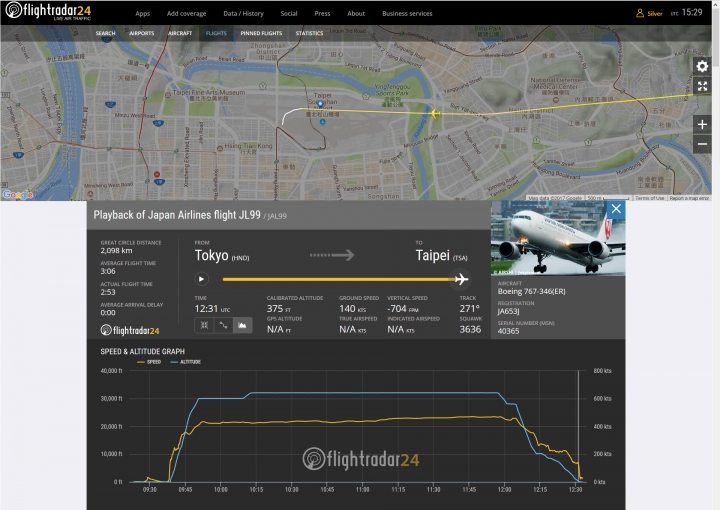Click the yellow airplane on the map
The height and width of the screenshot is (510, 720).
point(434,112)
